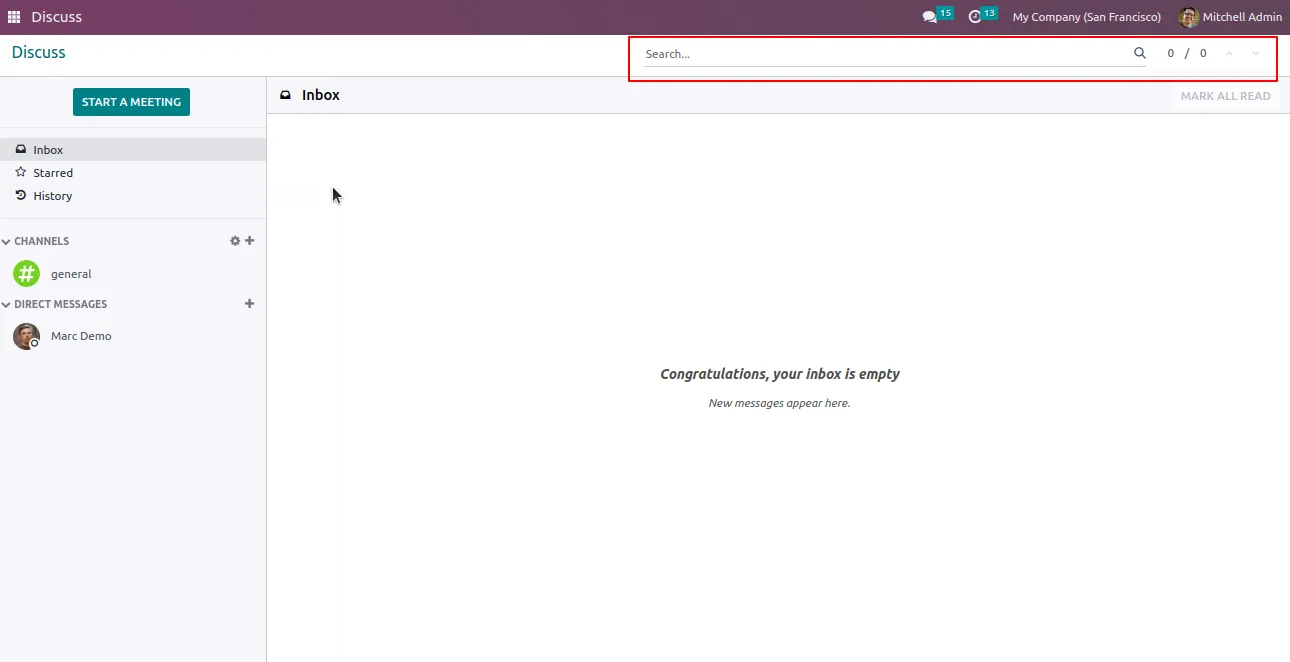
Task: Click "Congratulations, your inbox is empty" text
Action: click(x=780, y=374)
